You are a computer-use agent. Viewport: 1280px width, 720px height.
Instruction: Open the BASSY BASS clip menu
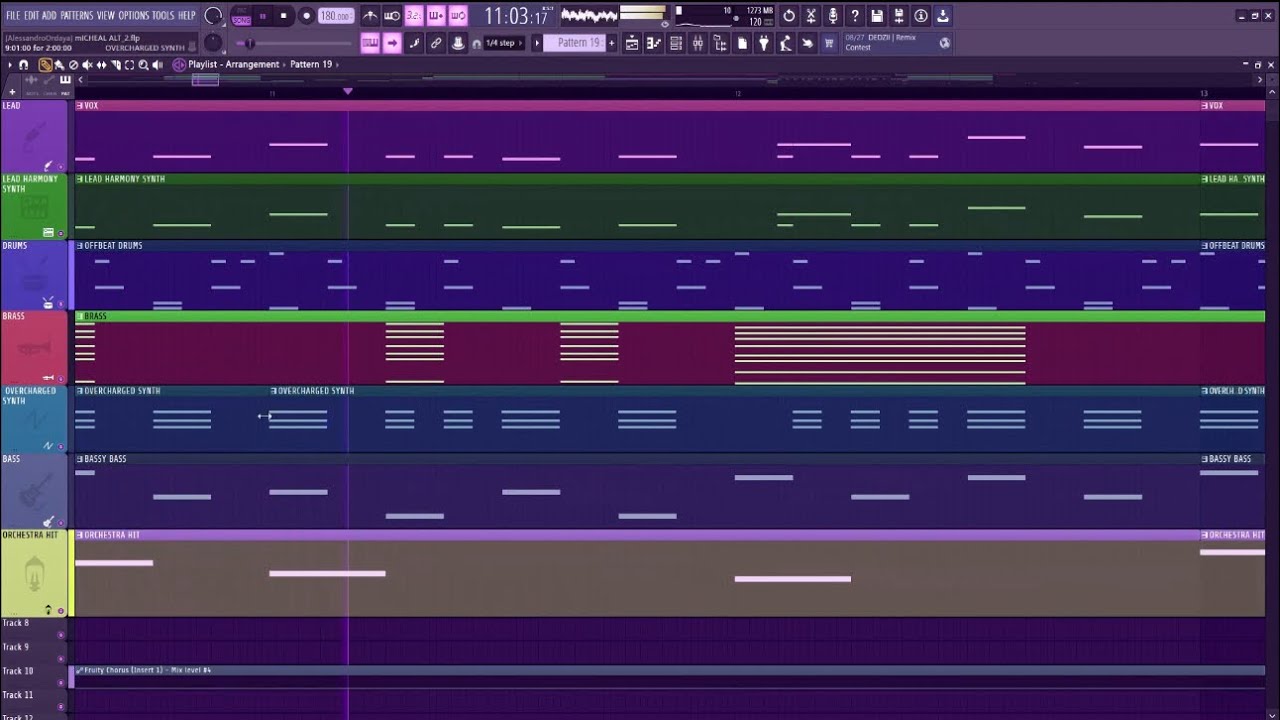click(80, 459)
